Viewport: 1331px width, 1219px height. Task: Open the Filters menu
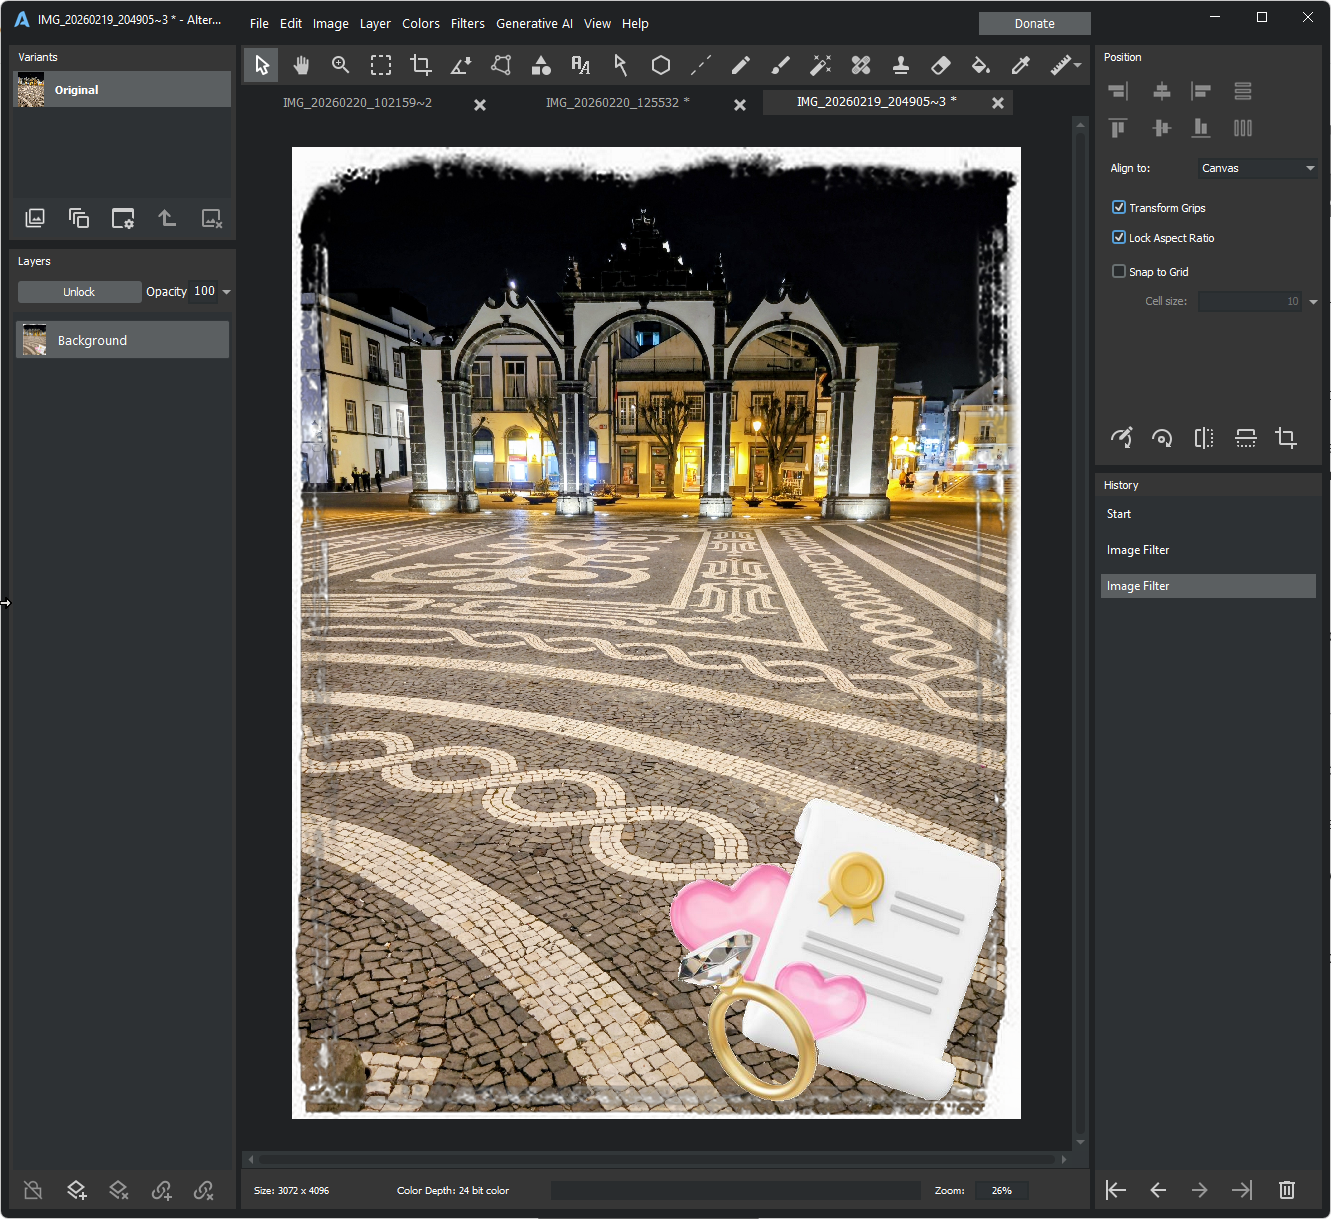467,24
